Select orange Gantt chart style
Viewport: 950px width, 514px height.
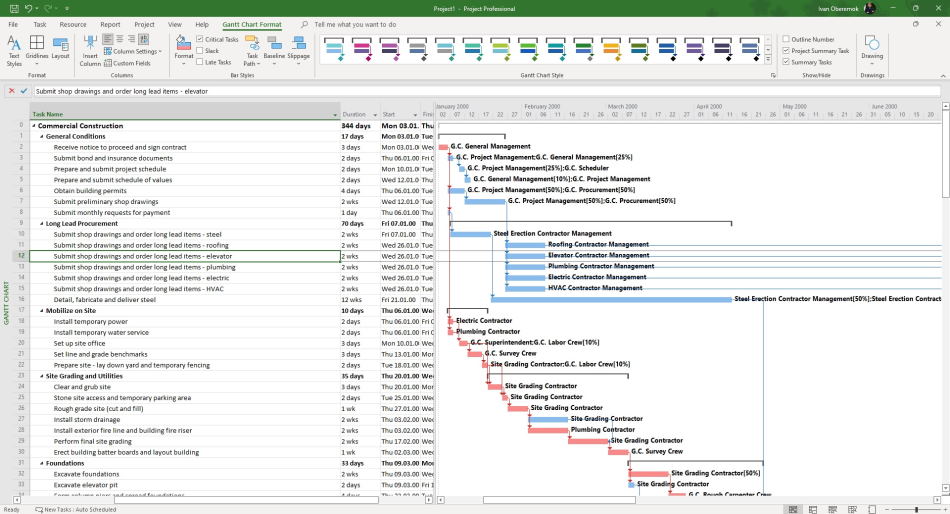(x=611, y=50)
